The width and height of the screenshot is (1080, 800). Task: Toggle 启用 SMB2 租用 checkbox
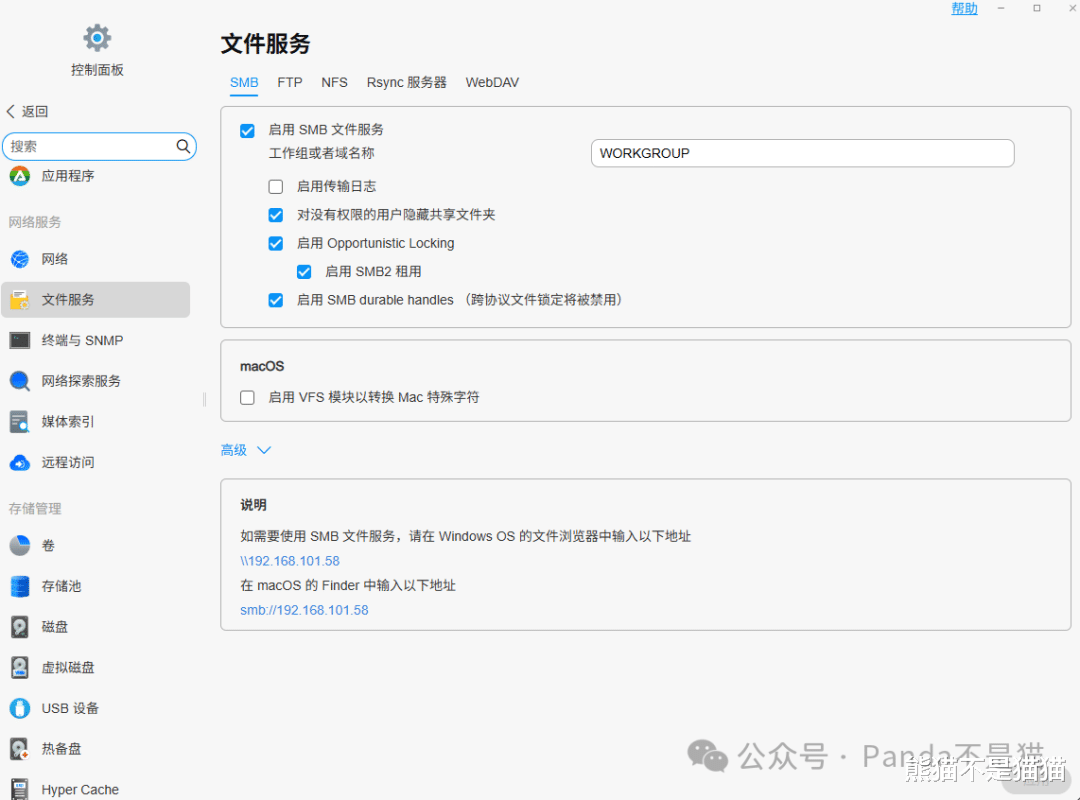point(304,271)
